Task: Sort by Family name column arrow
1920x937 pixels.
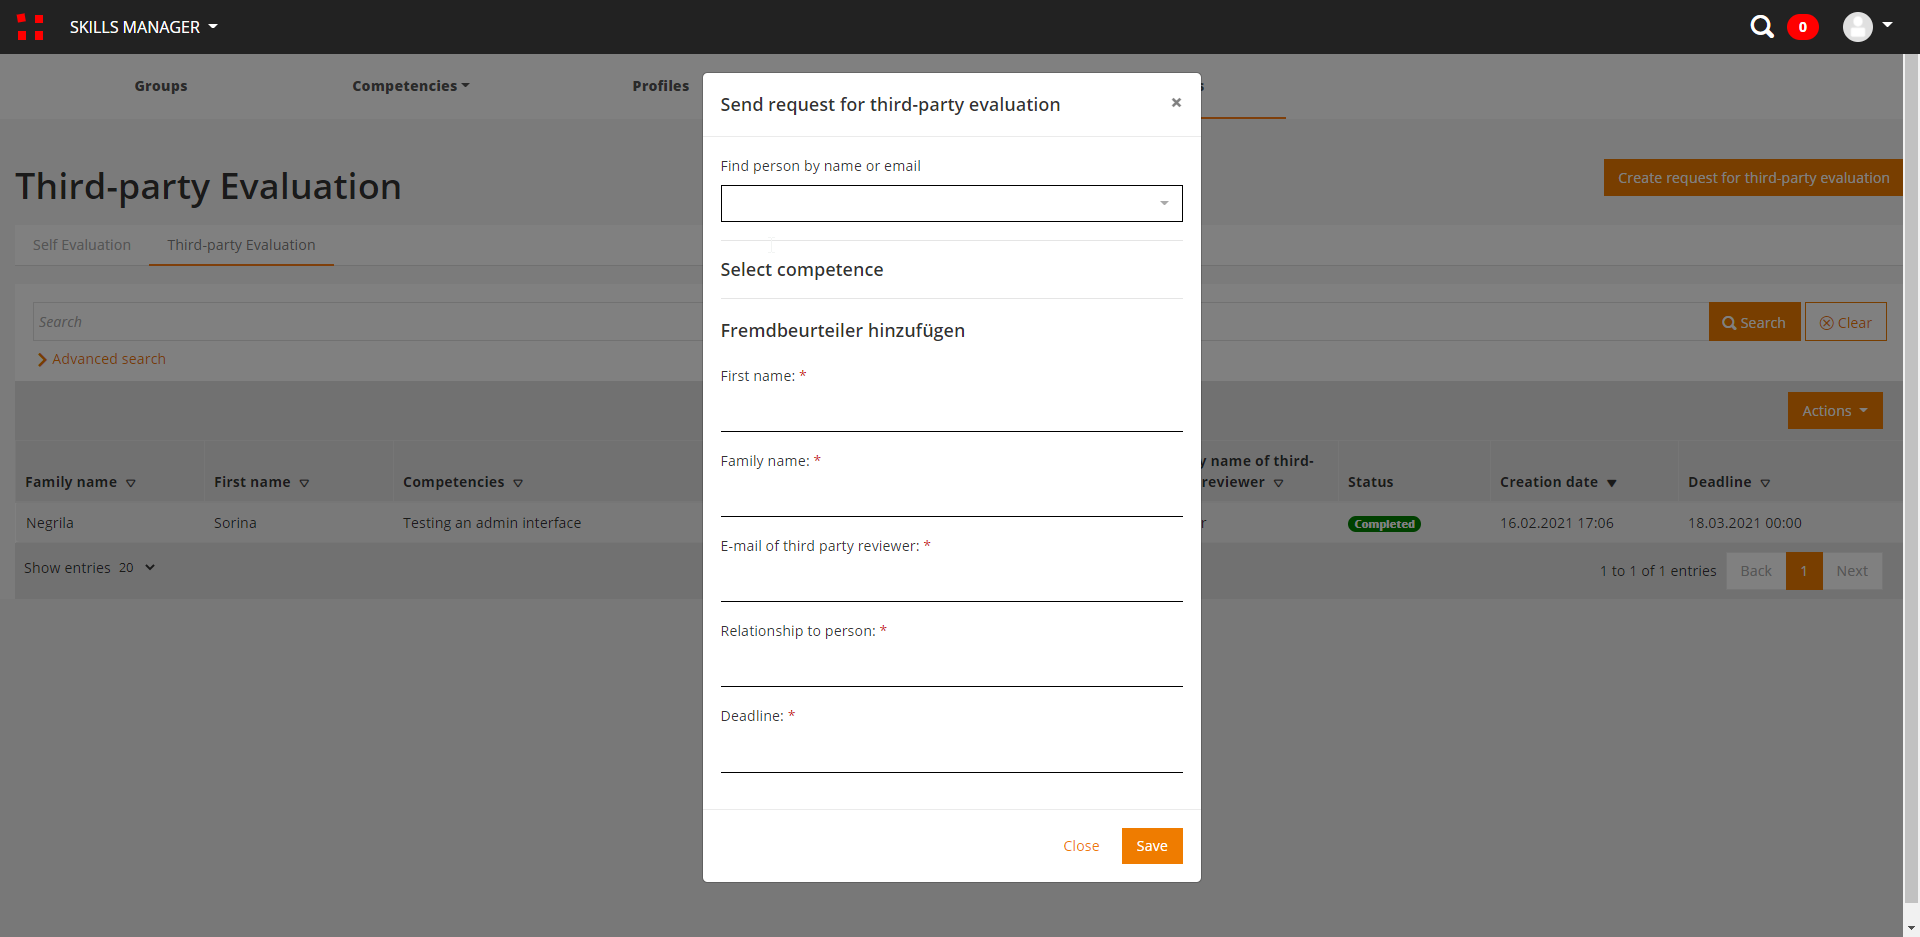Action: coord(131,483)
